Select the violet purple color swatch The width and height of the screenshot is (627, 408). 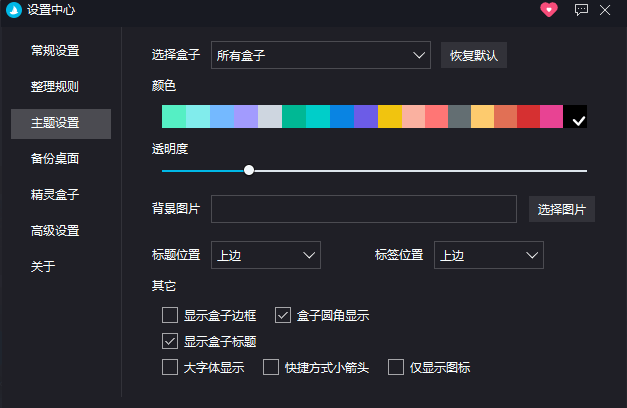[366, 116]
